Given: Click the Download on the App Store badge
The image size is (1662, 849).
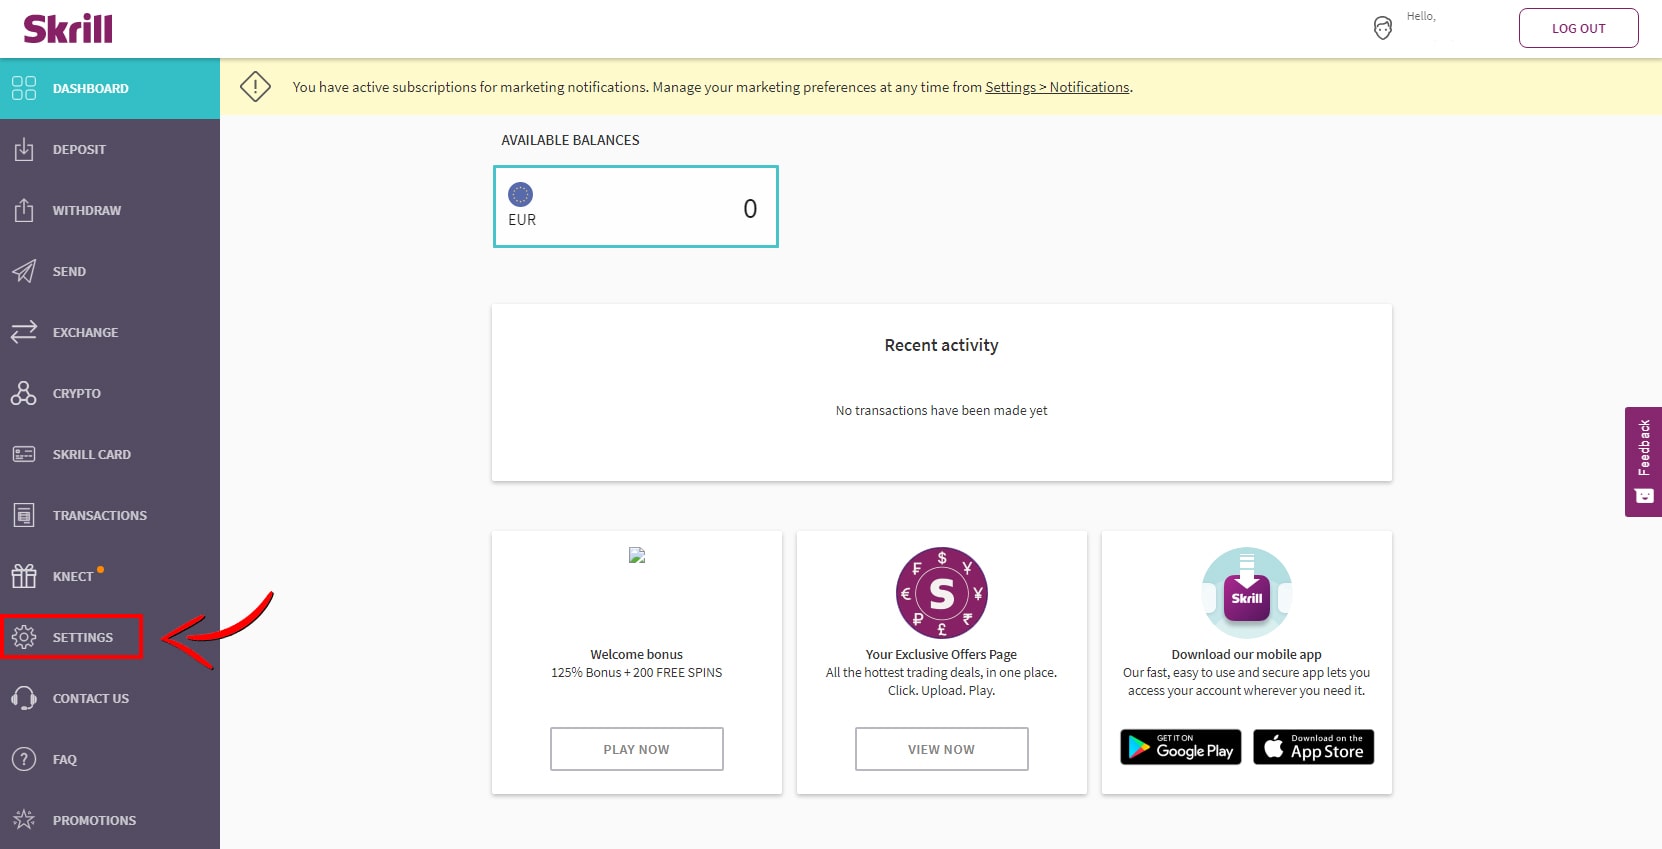Looking at the screenshot, I should pos(1314,747).
